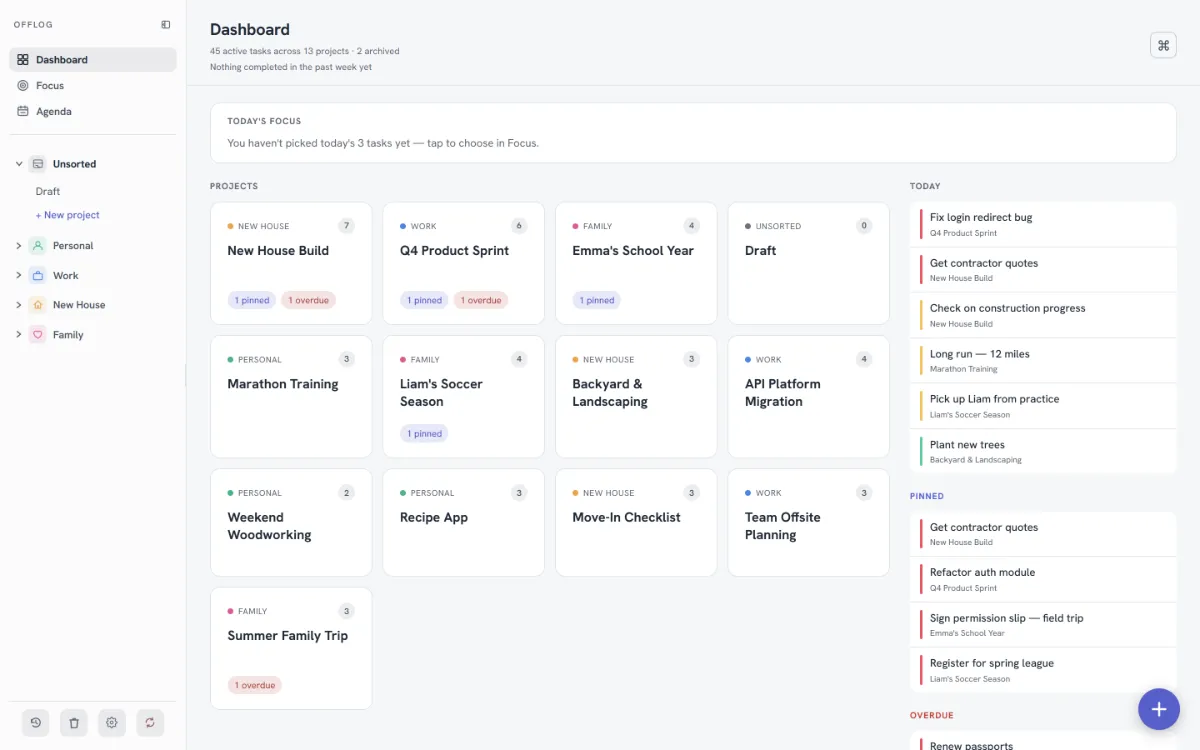Open 'Get contractor quotes' task under Pinned
This screenshot has height=750, width=1200.
click(1043, 534)
